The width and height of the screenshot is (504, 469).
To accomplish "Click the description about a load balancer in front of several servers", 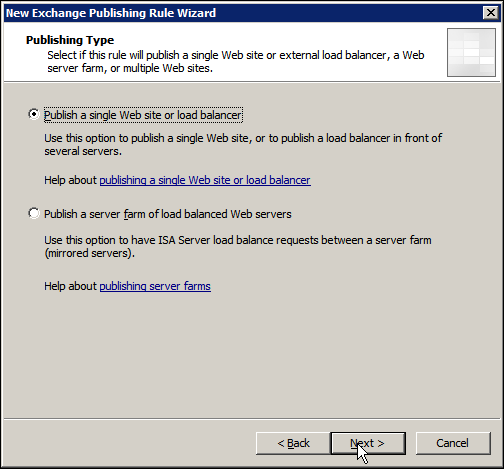I will (x=243, y=145).
